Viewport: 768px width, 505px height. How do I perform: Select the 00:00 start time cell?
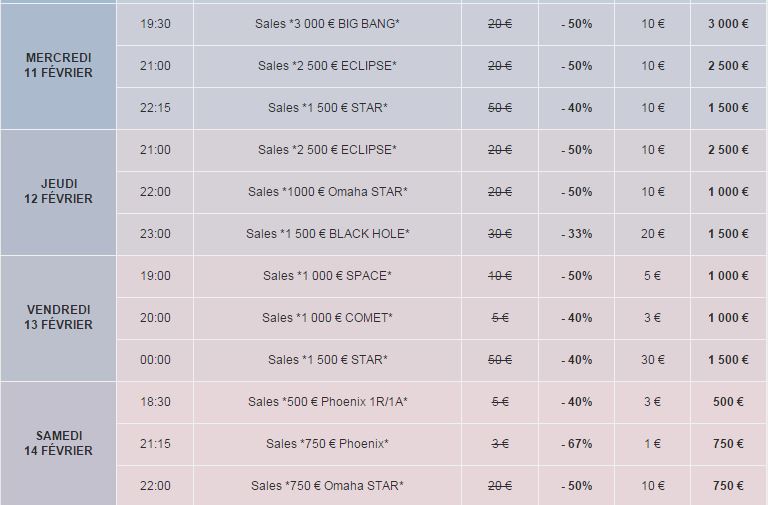click(x=155, y=360)
